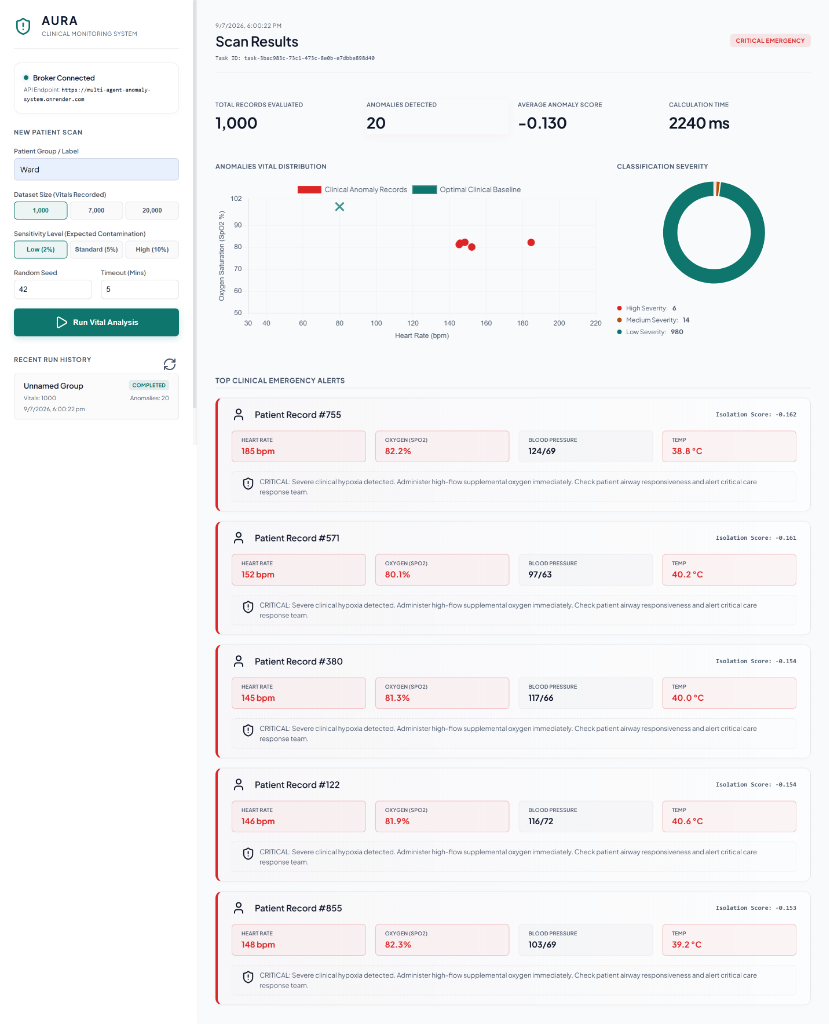
Task: Click the Patient Group / Label input field
Action: [96, 170]
